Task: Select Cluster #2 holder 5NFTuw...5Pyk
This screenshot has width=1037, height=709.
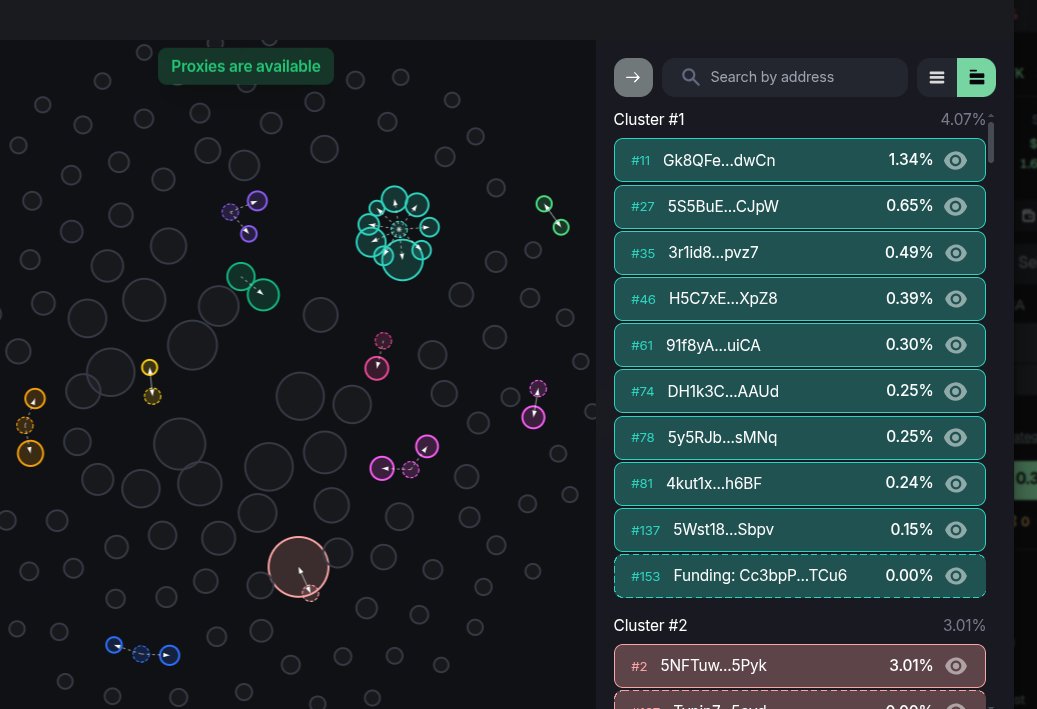Action: pos(800,665)
